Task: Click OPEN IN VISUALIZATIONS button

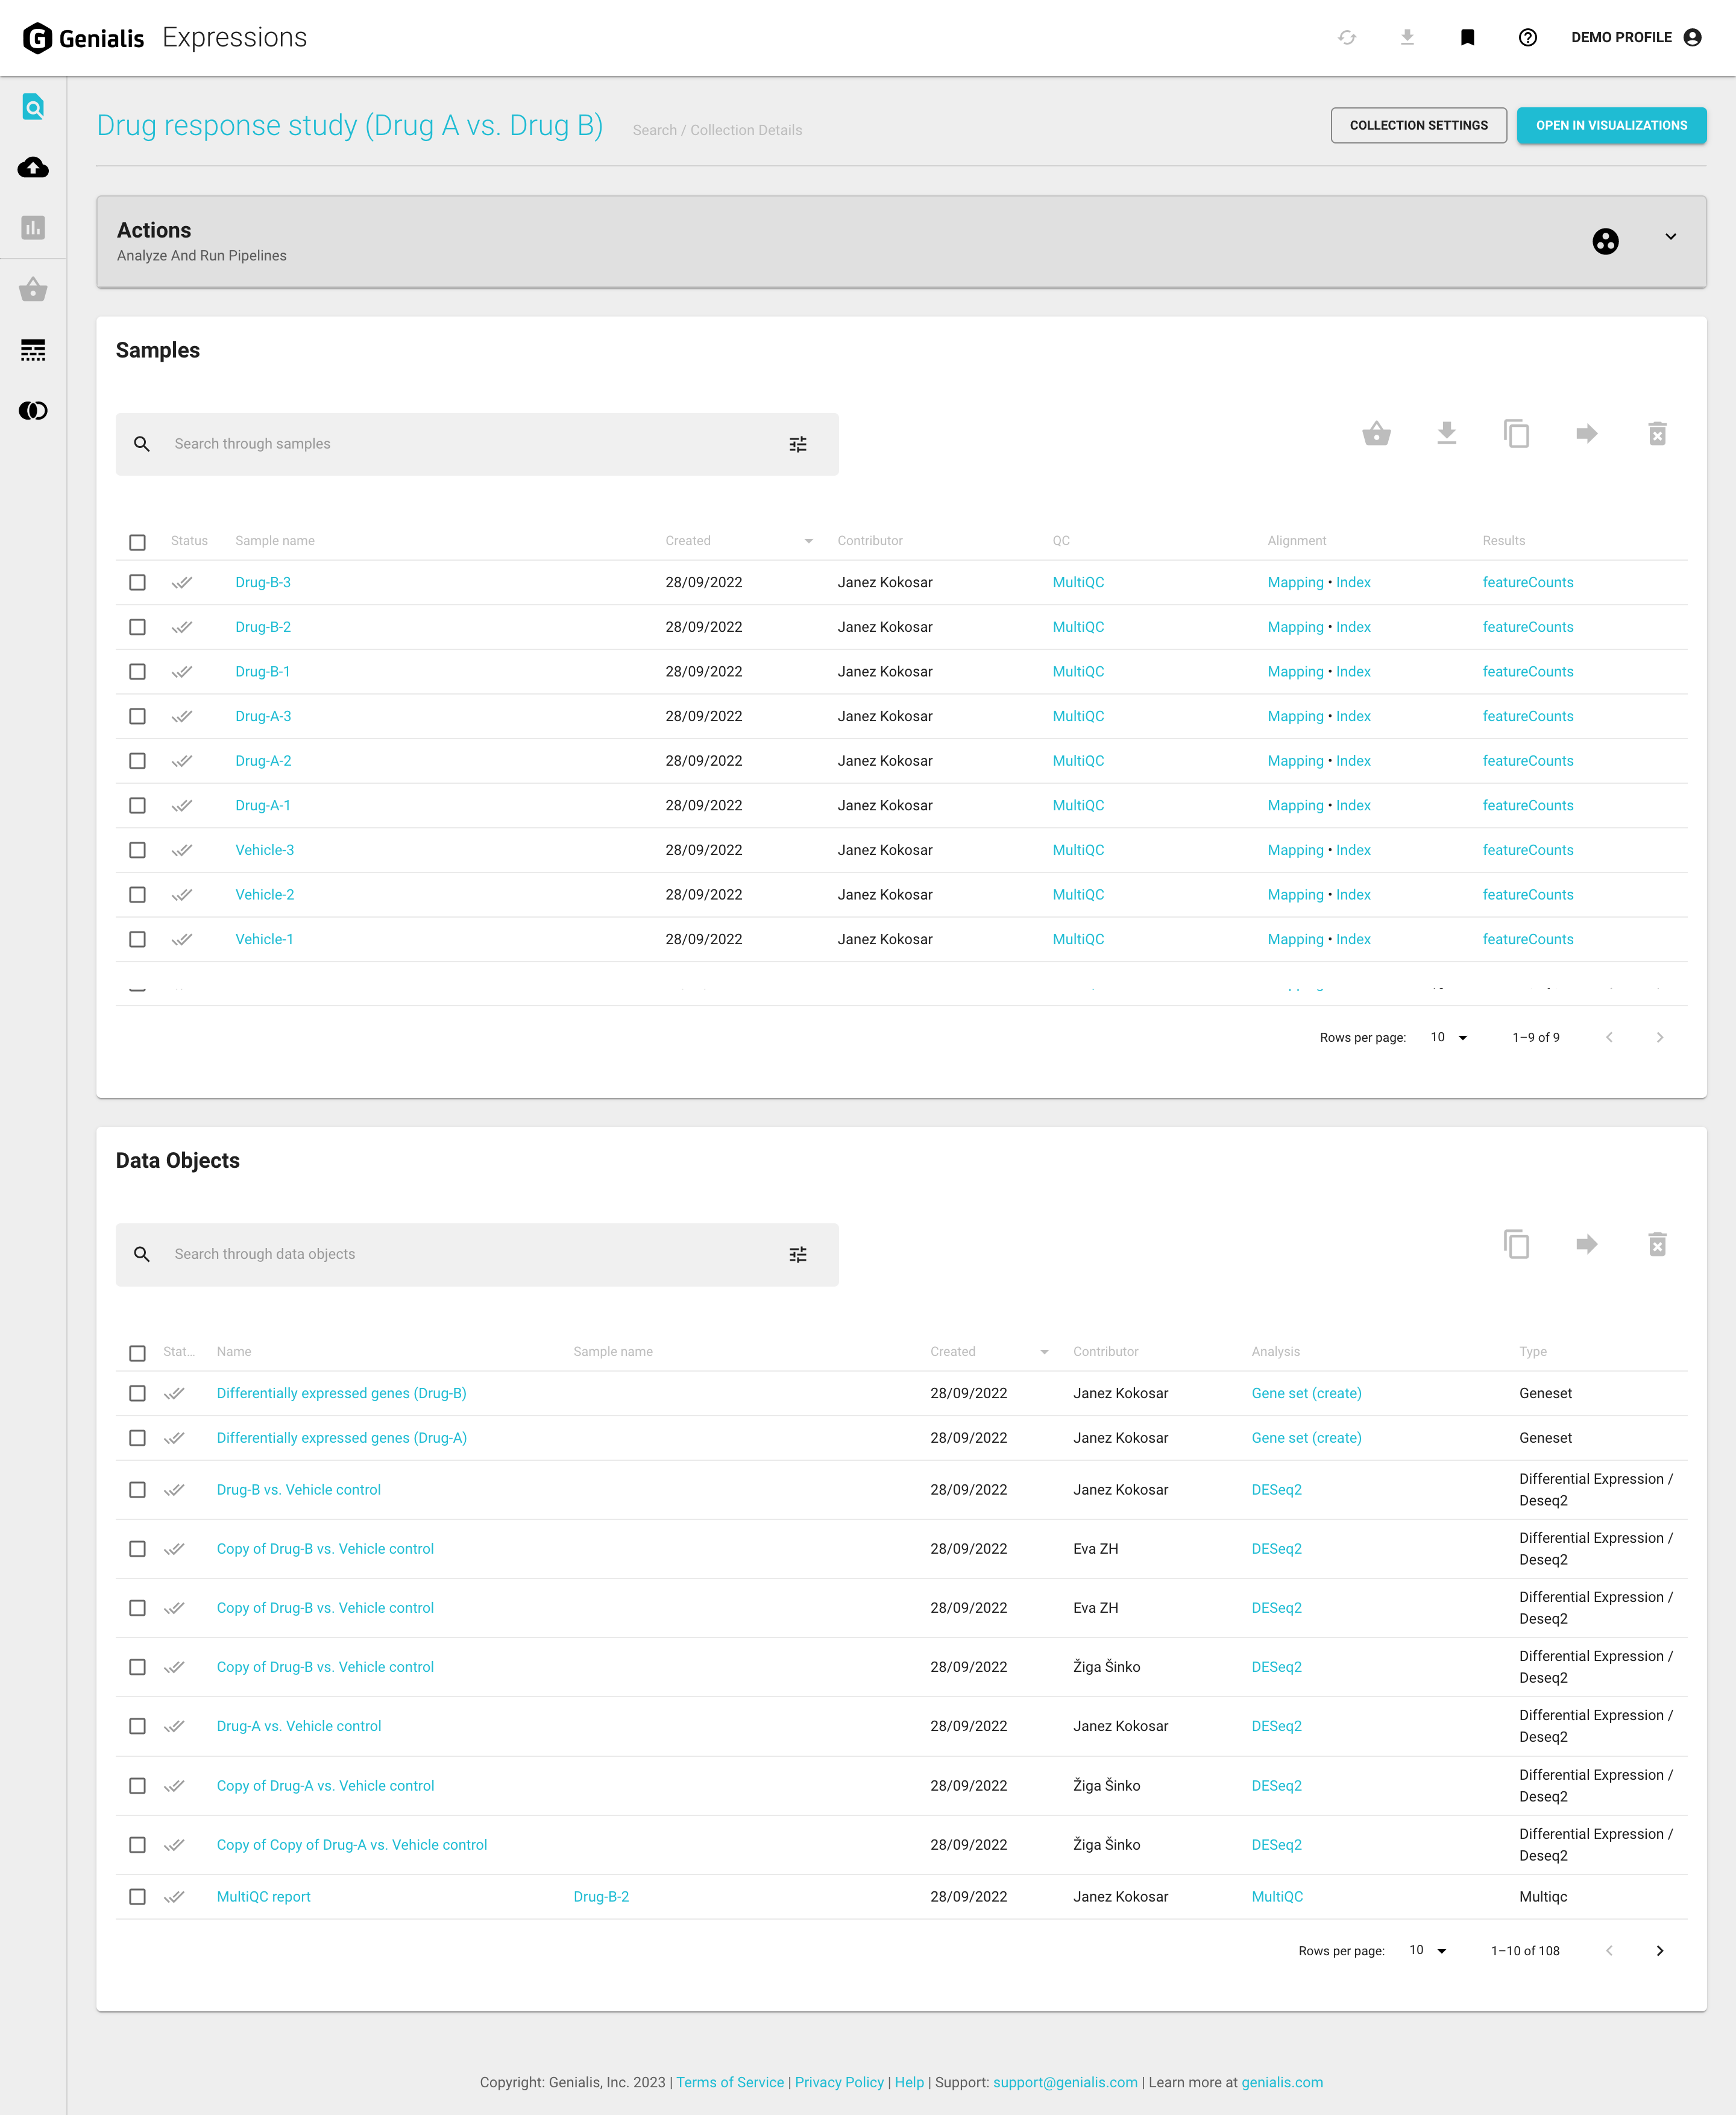Action: (1611, 125)
